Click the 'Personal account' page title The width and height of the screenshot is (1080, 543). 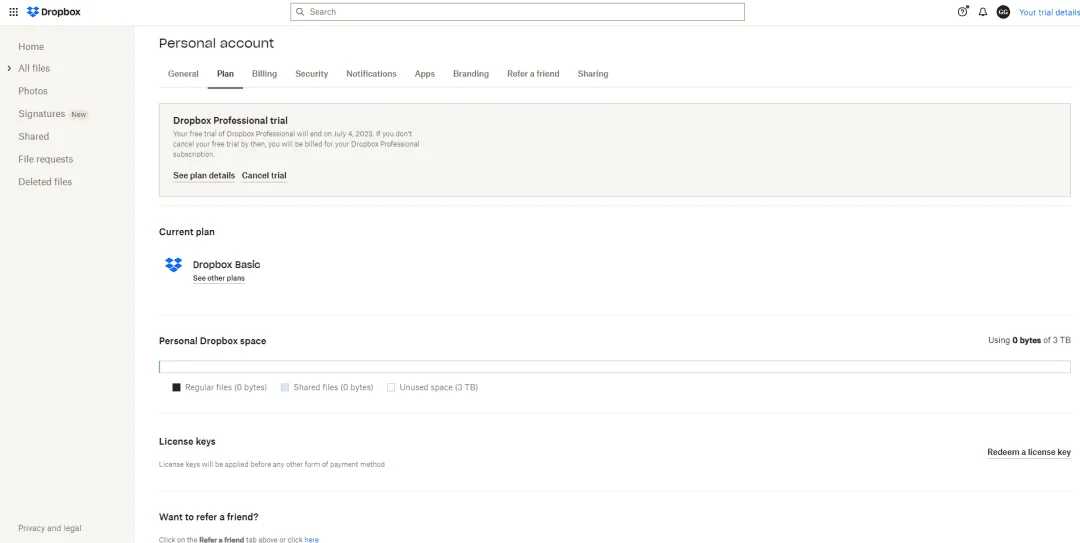216,43
